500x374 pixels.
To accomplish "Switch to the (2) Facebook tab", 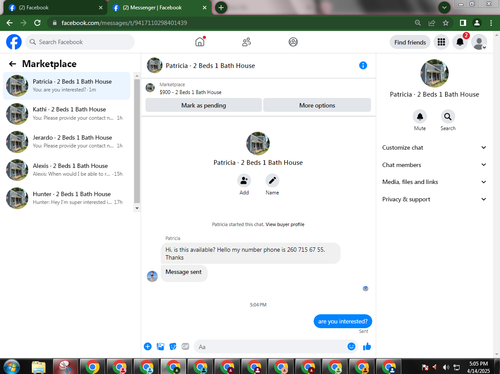I will 55,8.
